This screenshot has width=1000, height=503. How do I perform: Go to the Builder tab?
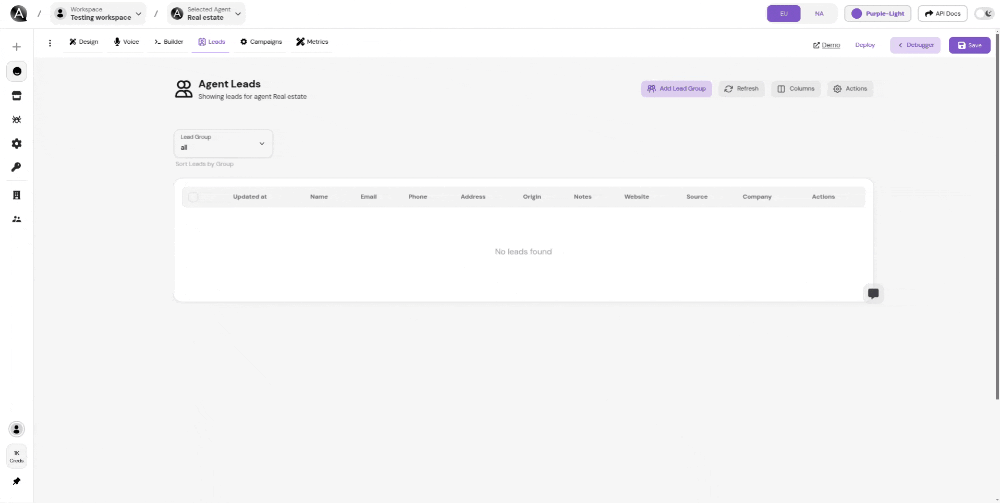169,42
